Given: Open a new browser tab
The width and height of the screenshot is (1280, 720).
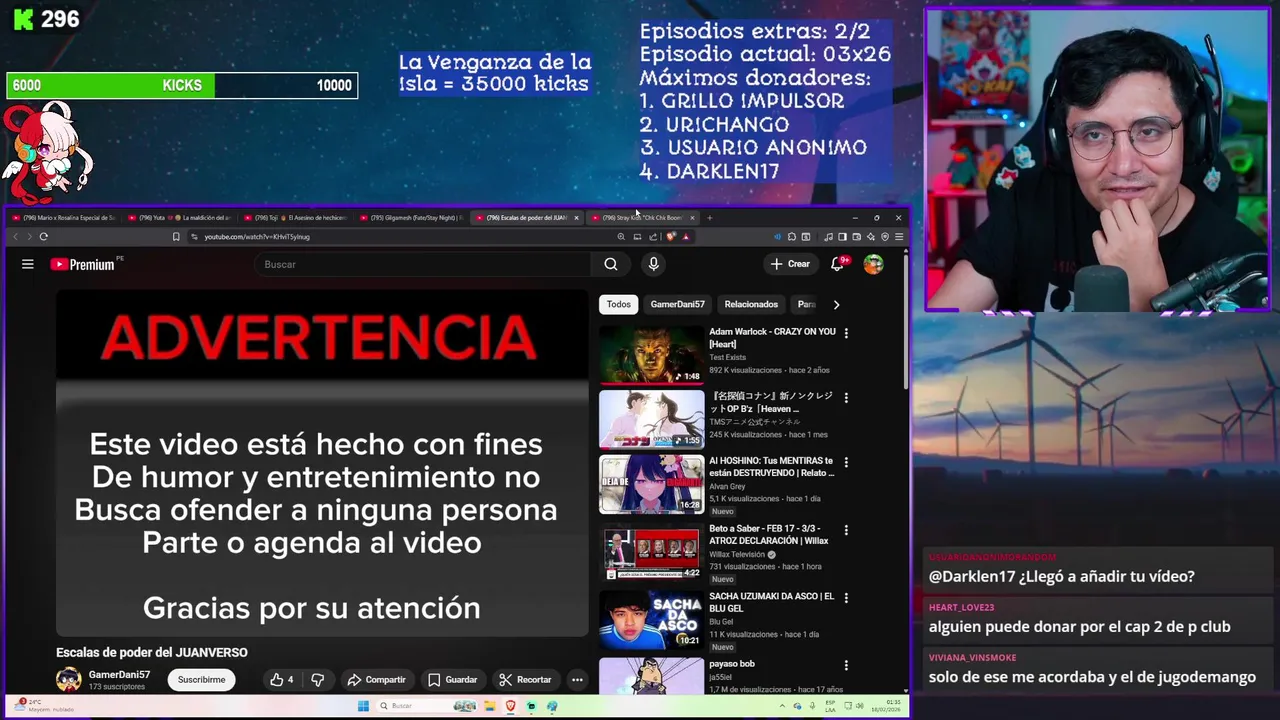Looking at the screenshot, I should point(709,217).
